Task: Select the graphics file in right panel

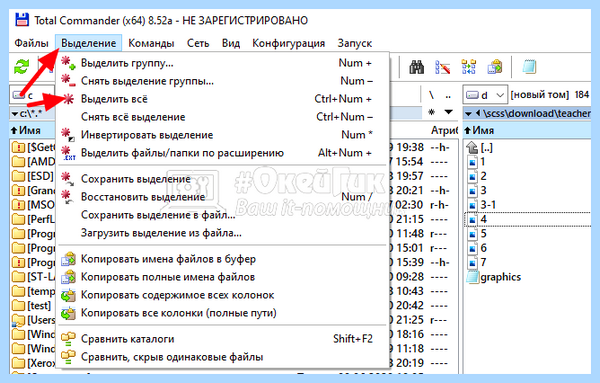Action: click(494, 277)
